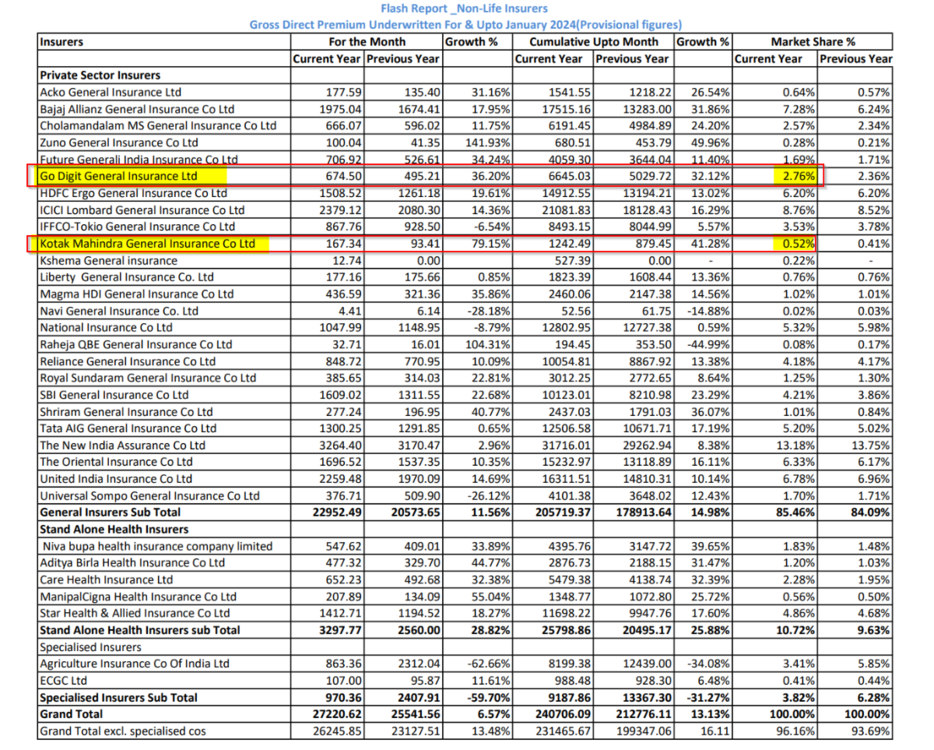934x750 pixels.
Task: Click Agriculture Insurance's -62.66% growth value
Action: tap(489, 664)
